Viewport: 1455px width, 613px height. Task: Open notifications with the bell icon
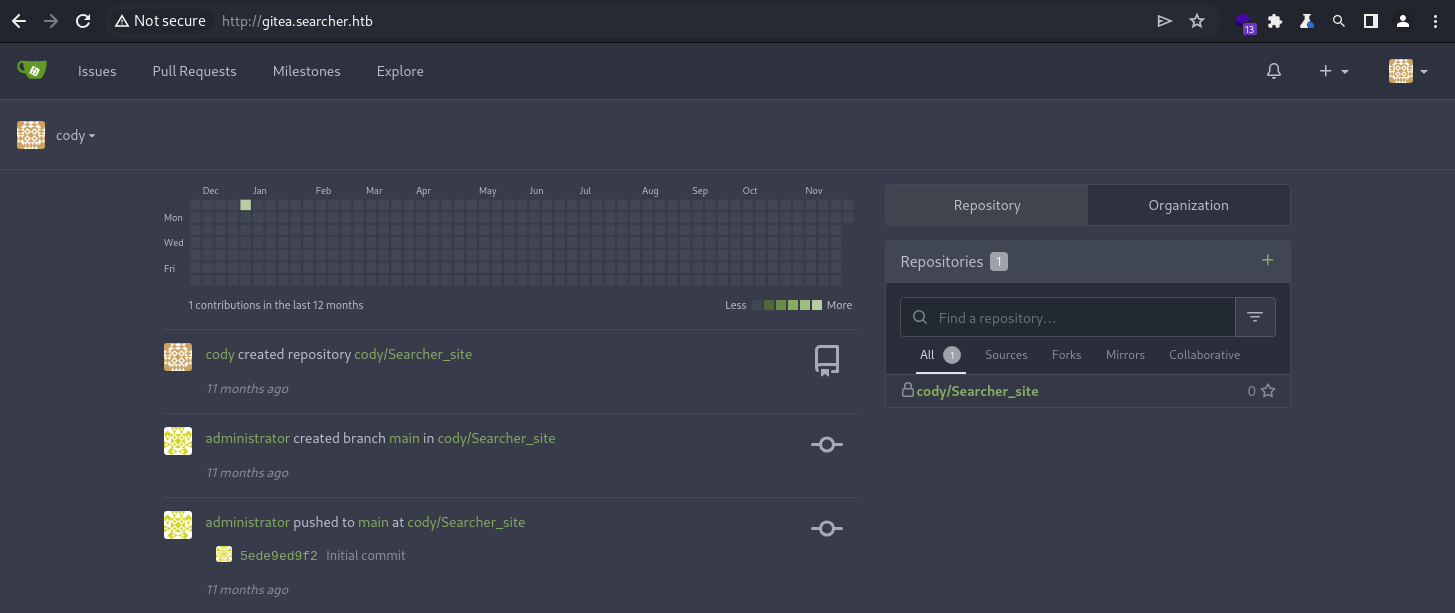point(1274,71)
